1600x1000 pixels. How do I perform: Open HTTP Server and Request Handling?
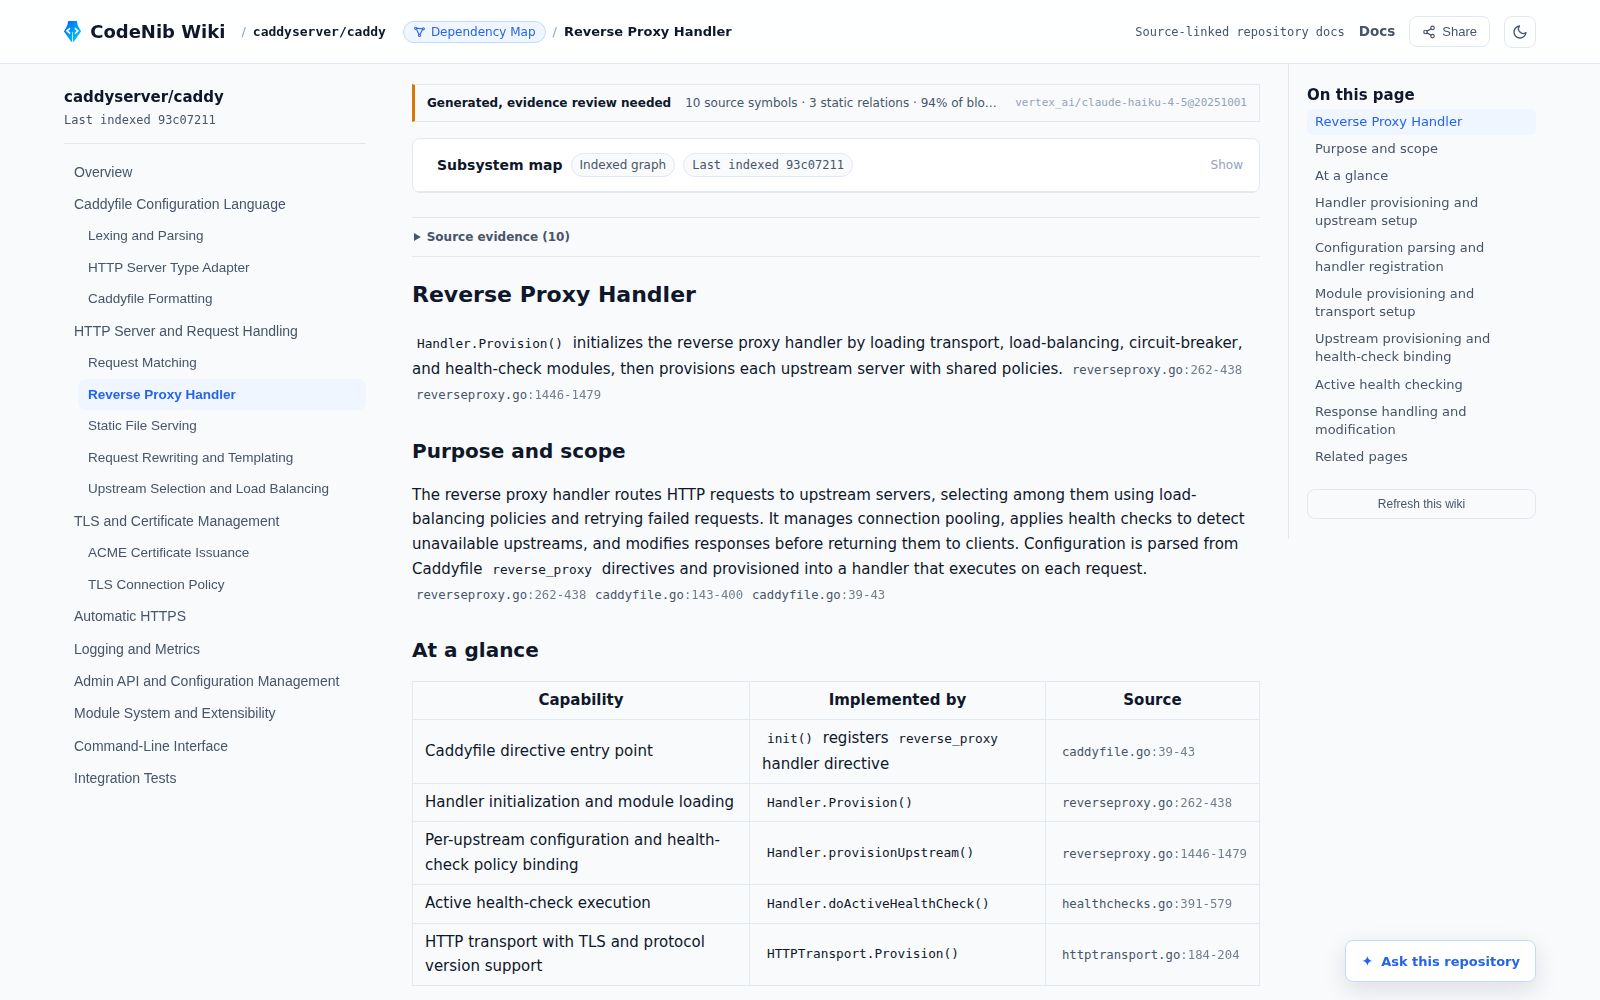[x=186, y=331]
